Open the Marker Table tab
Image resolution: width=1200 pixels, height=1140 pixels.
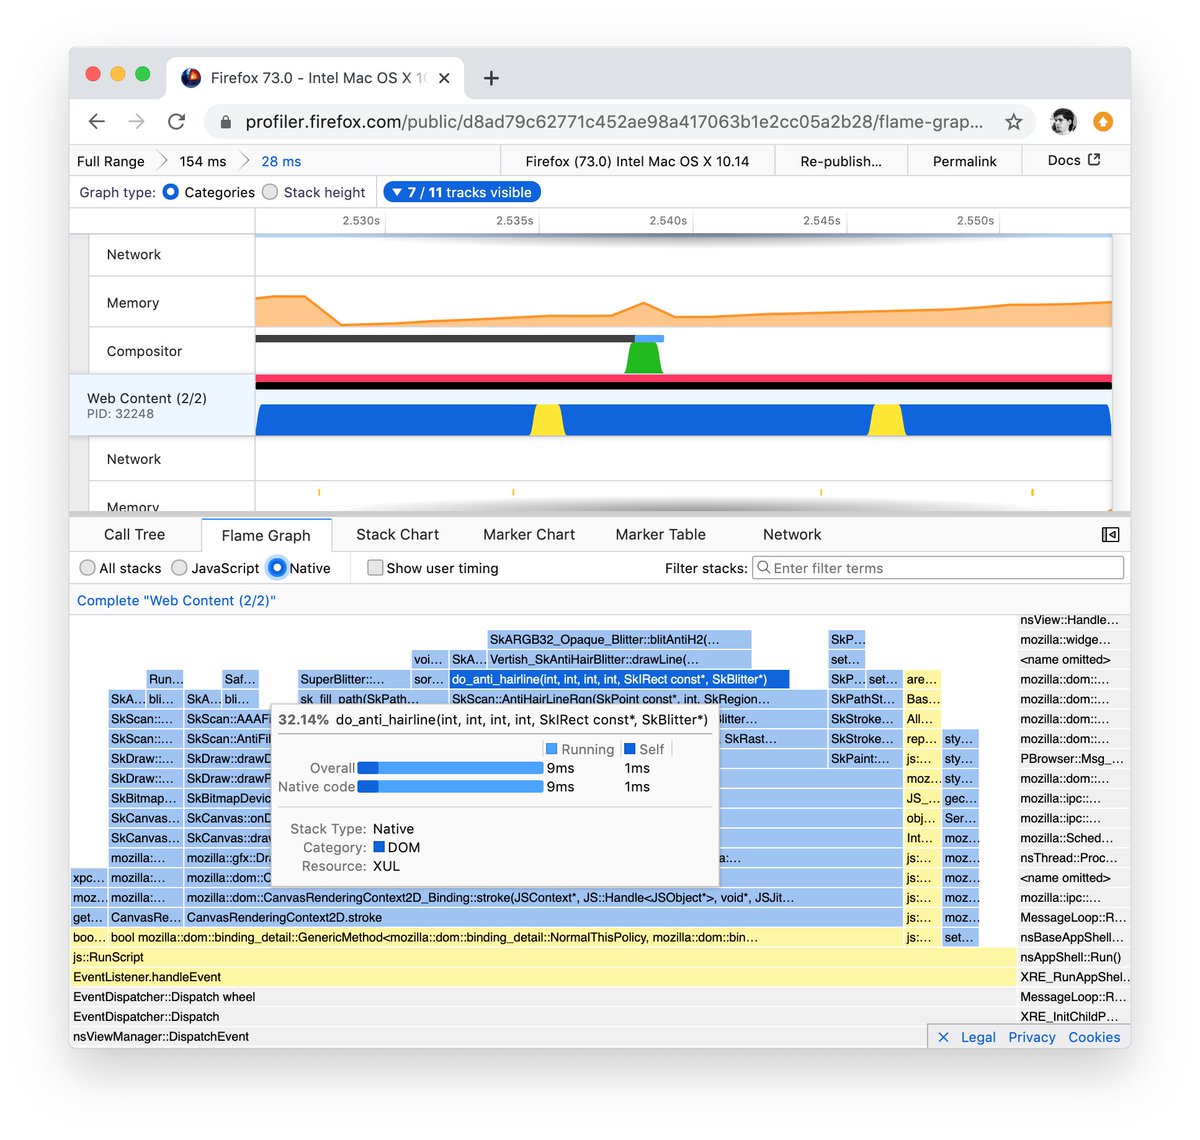(x=661, y=535)
